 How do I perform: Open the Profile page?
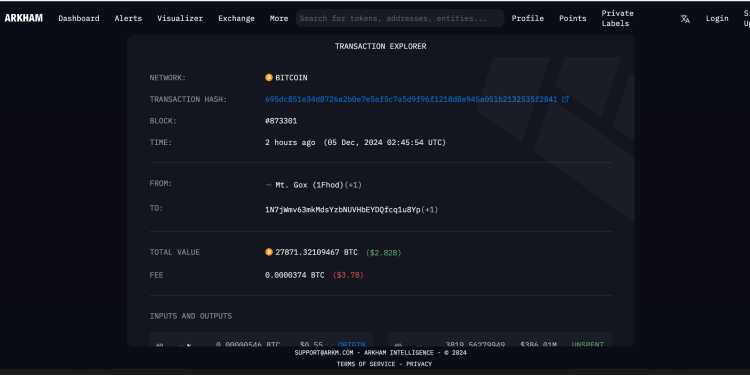[528, 18]
